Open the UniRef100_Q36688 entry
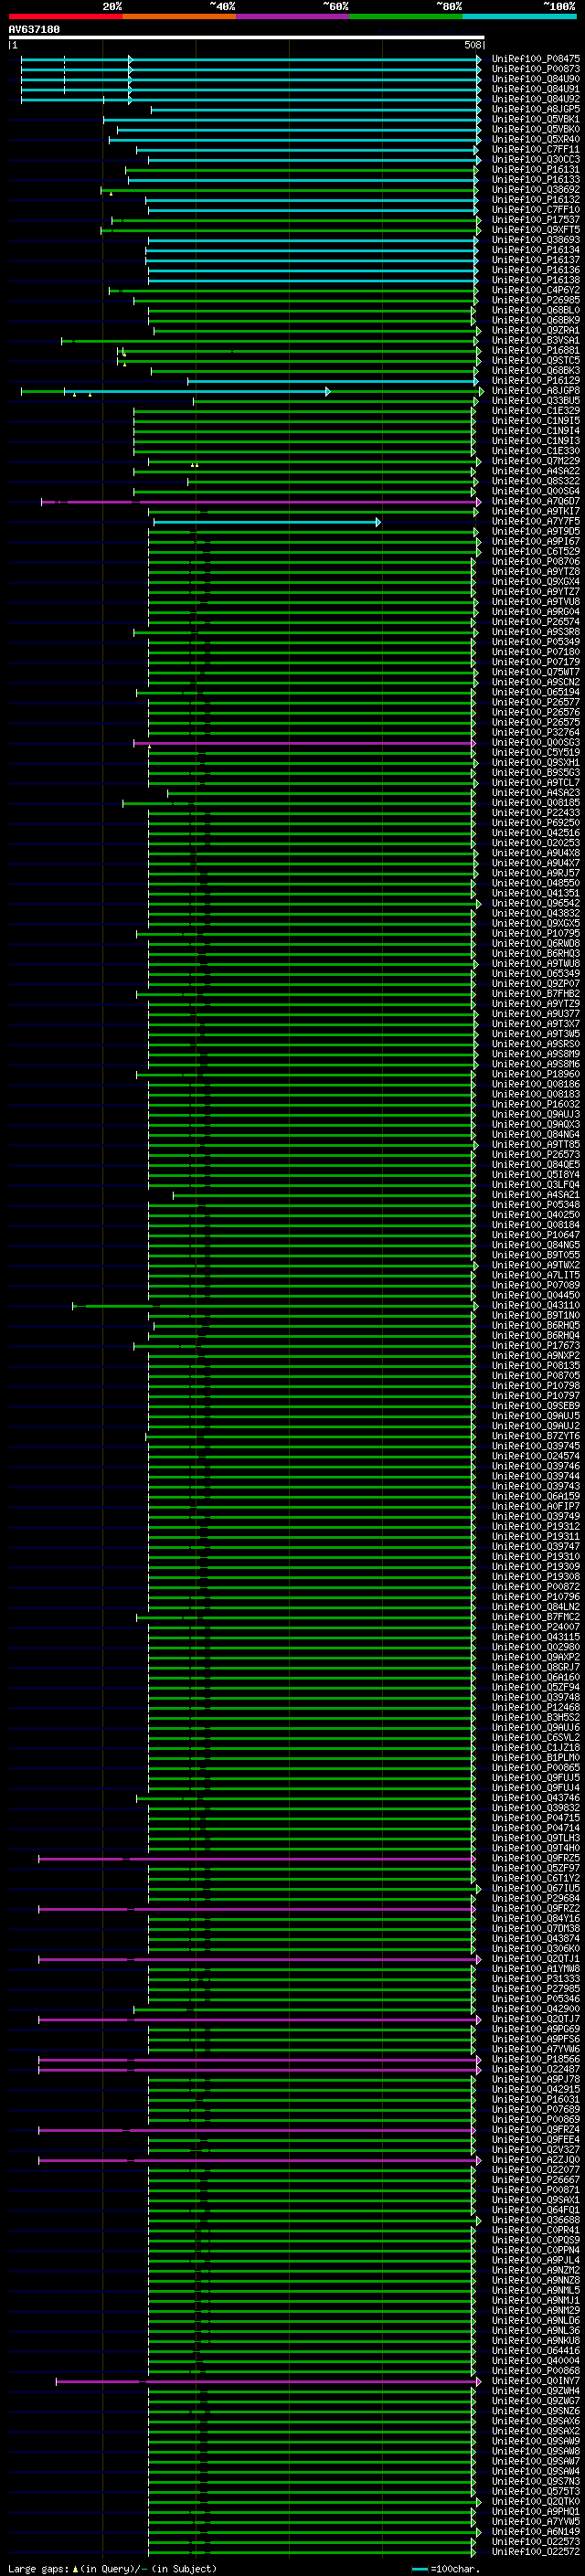 coord(536,2220)
